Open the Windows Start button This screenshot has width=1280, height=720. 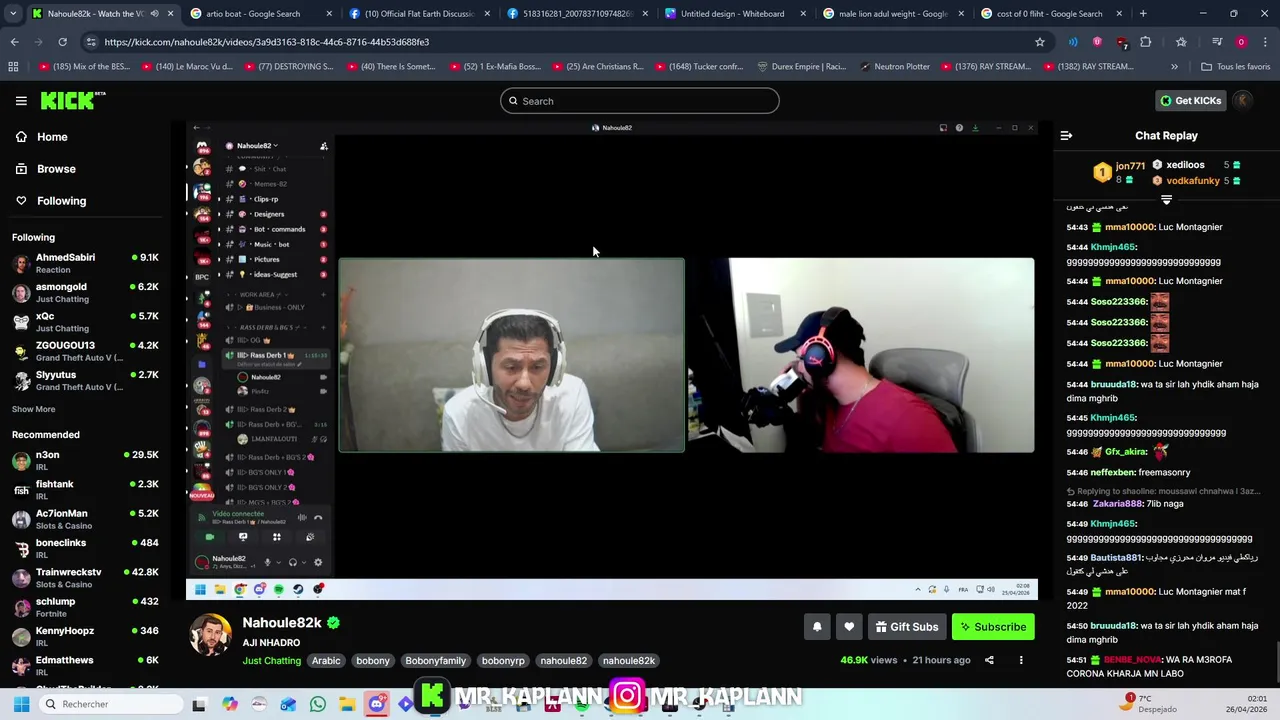point(21,704)
